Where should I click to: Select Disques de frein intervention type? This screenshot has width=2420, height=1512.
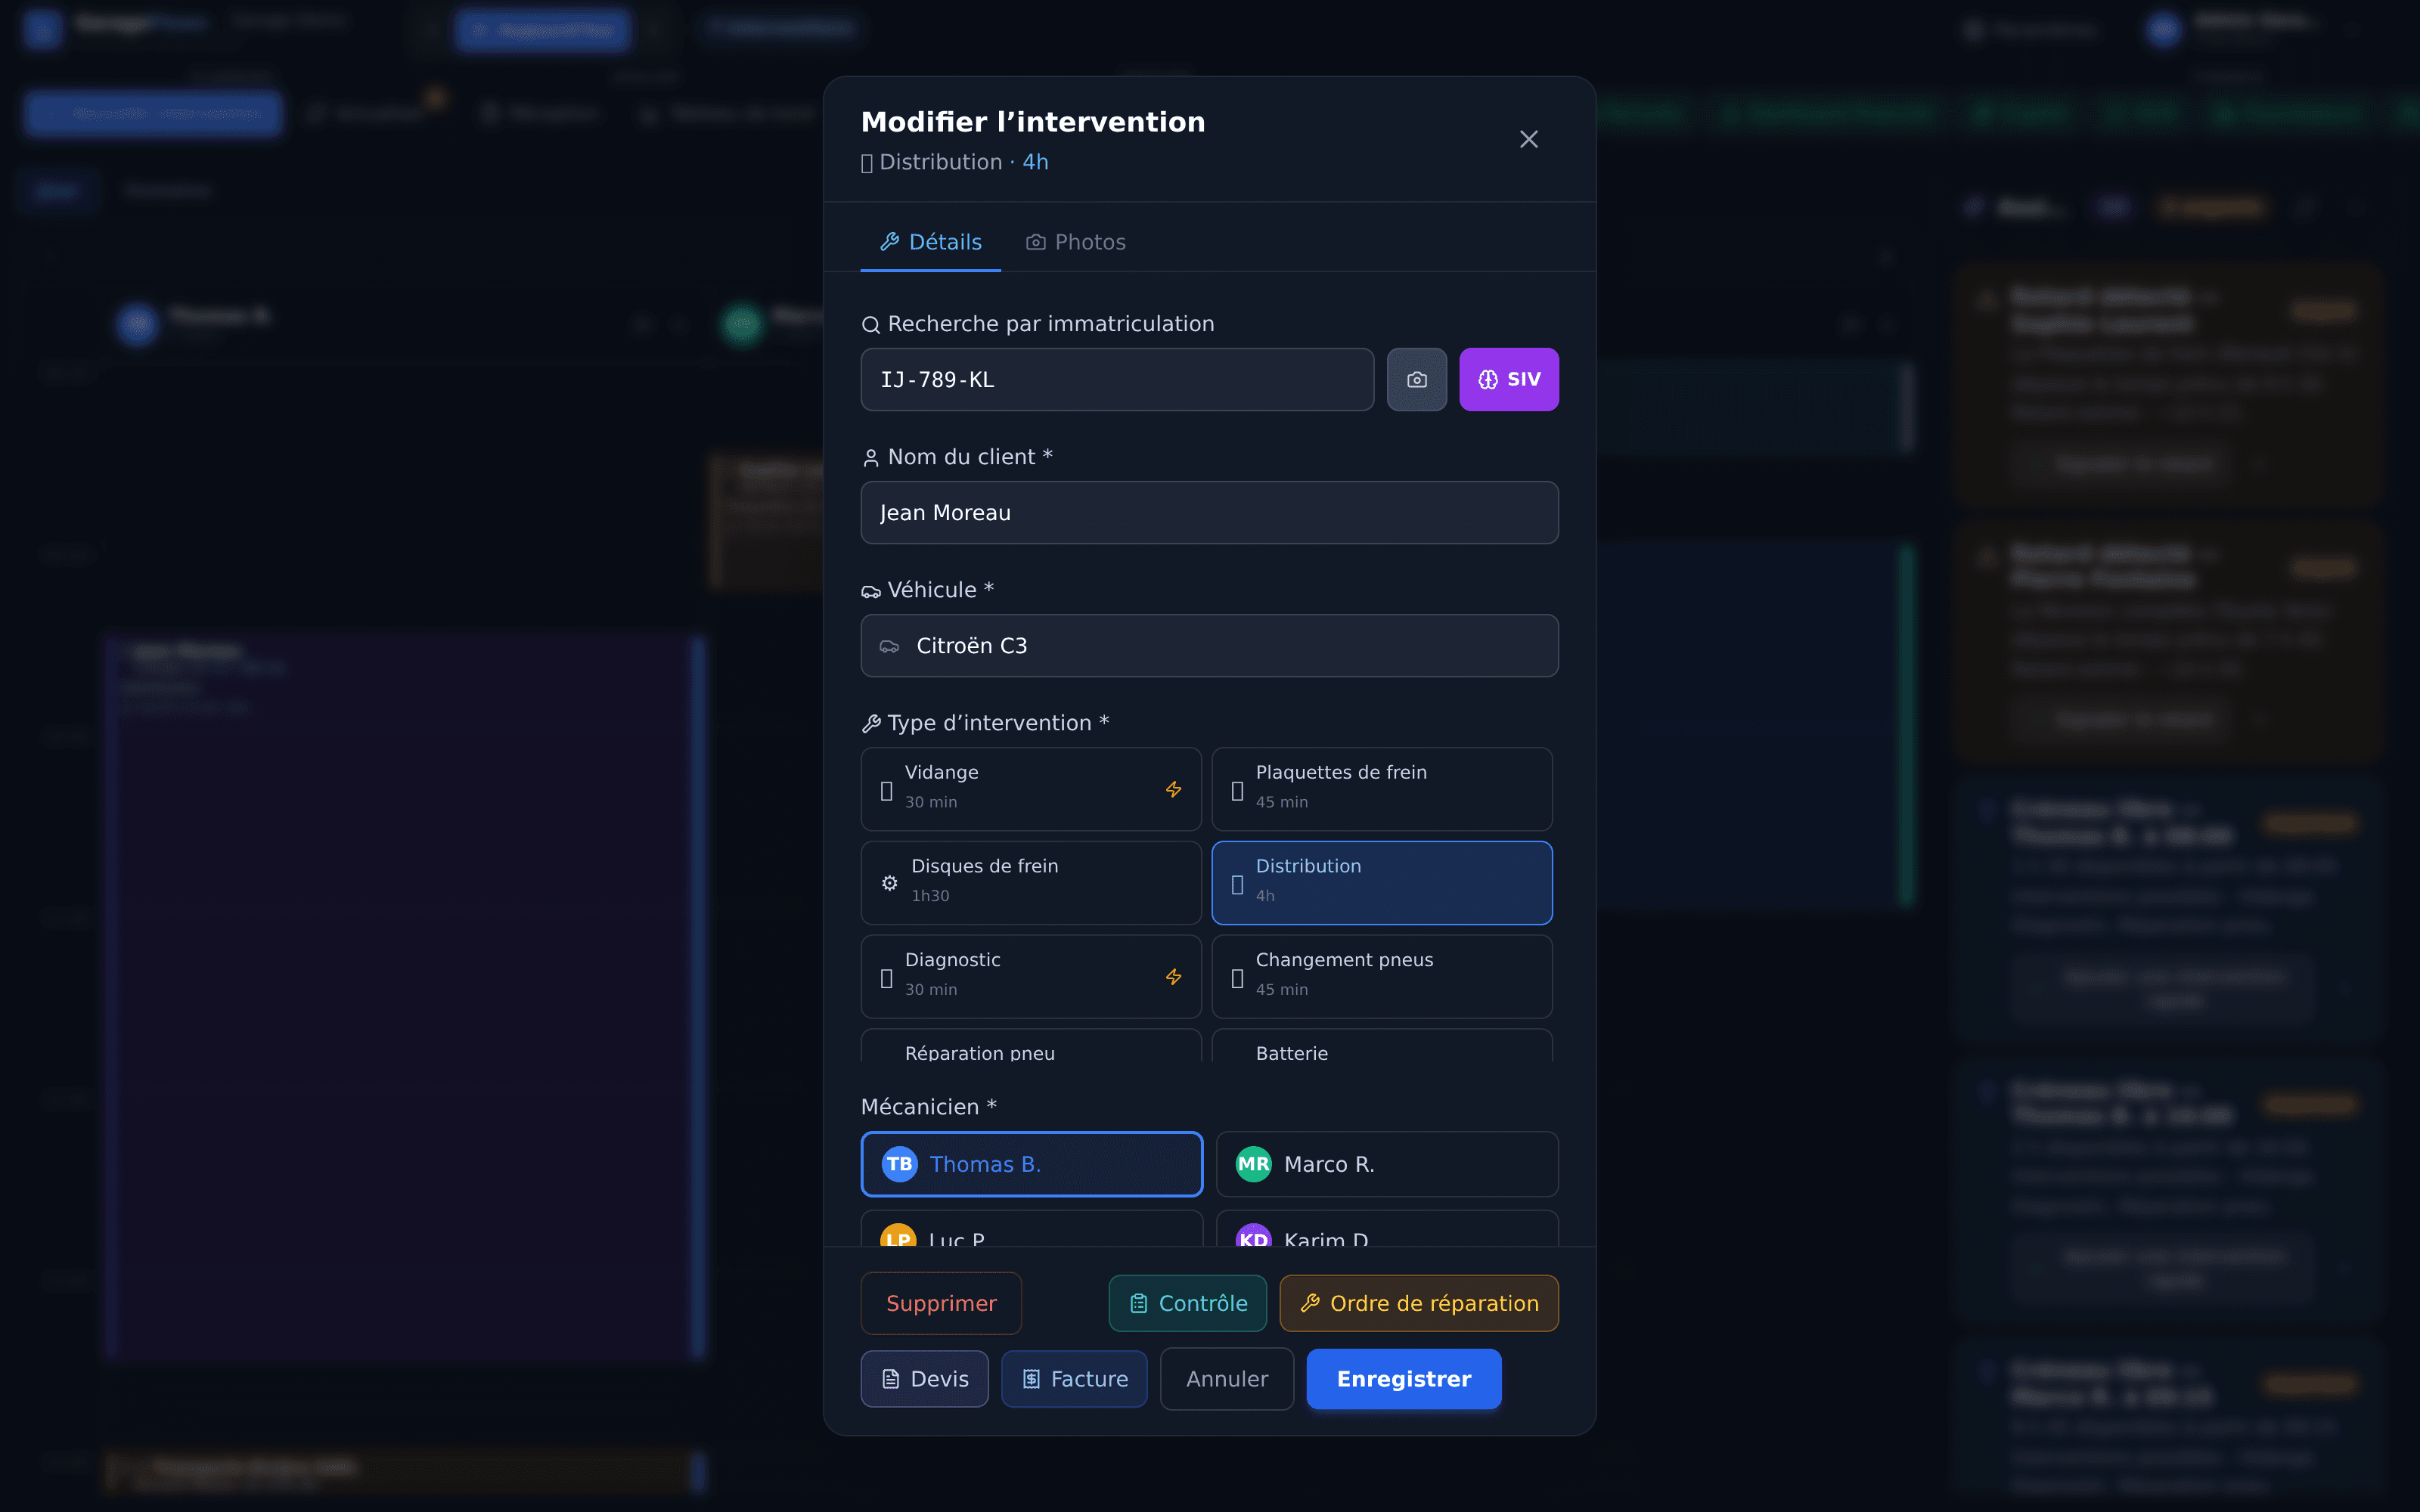coord(1030,882)
